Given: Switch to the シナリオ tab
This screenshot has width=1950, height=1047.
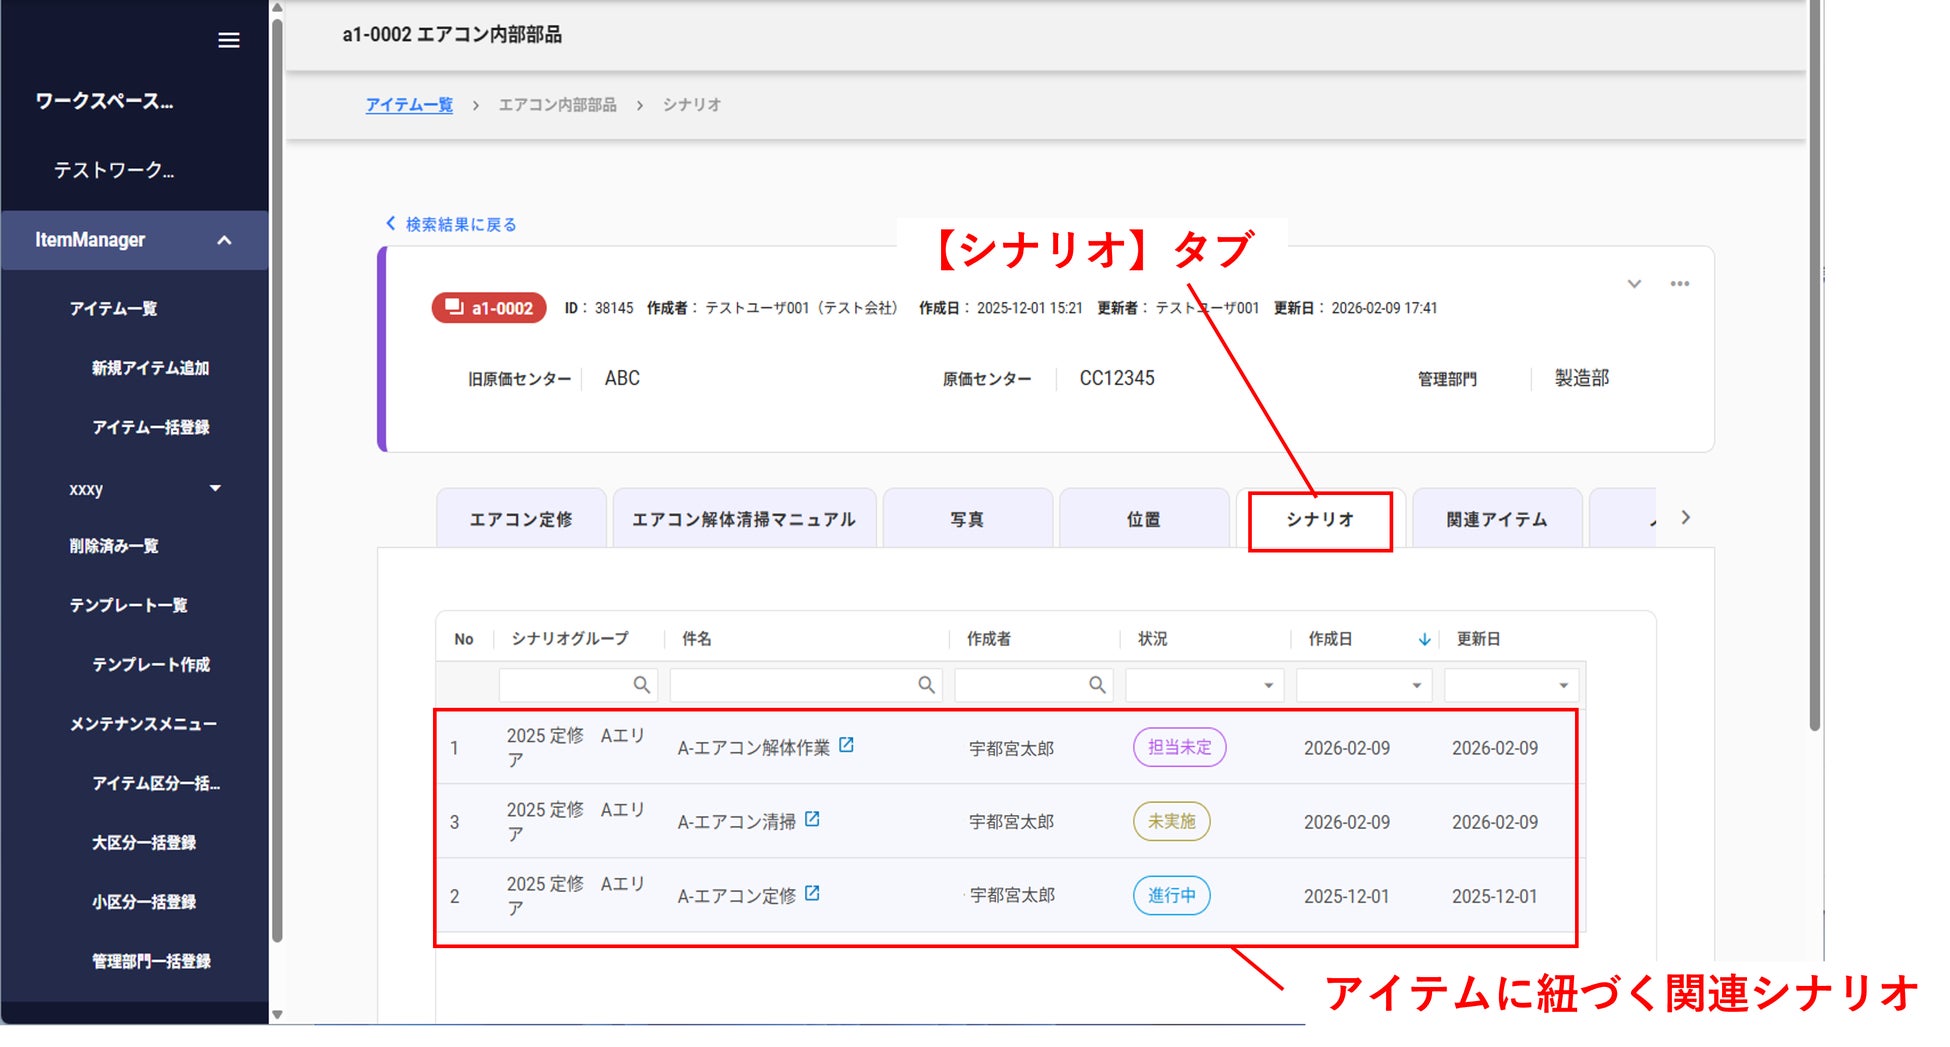Looking at the screenshot, I should [1319, 520].
